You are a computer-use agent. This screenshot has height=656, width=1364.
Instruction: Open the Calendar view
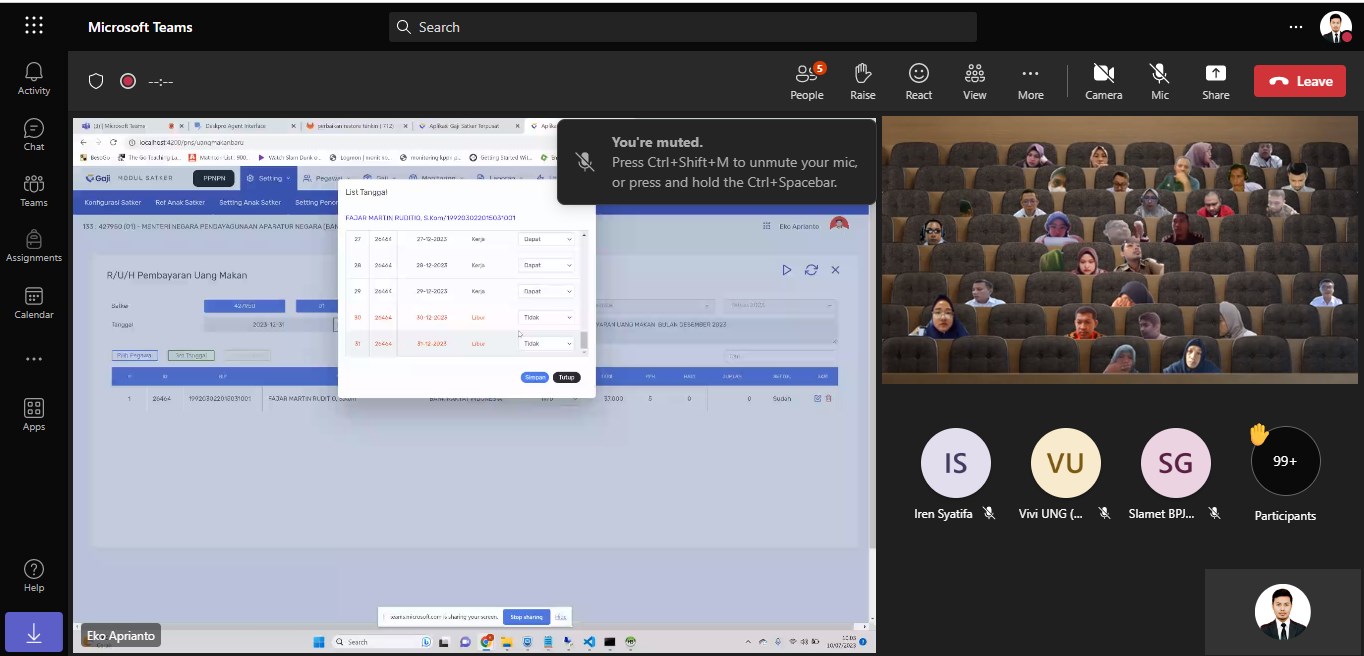[34, 303]
